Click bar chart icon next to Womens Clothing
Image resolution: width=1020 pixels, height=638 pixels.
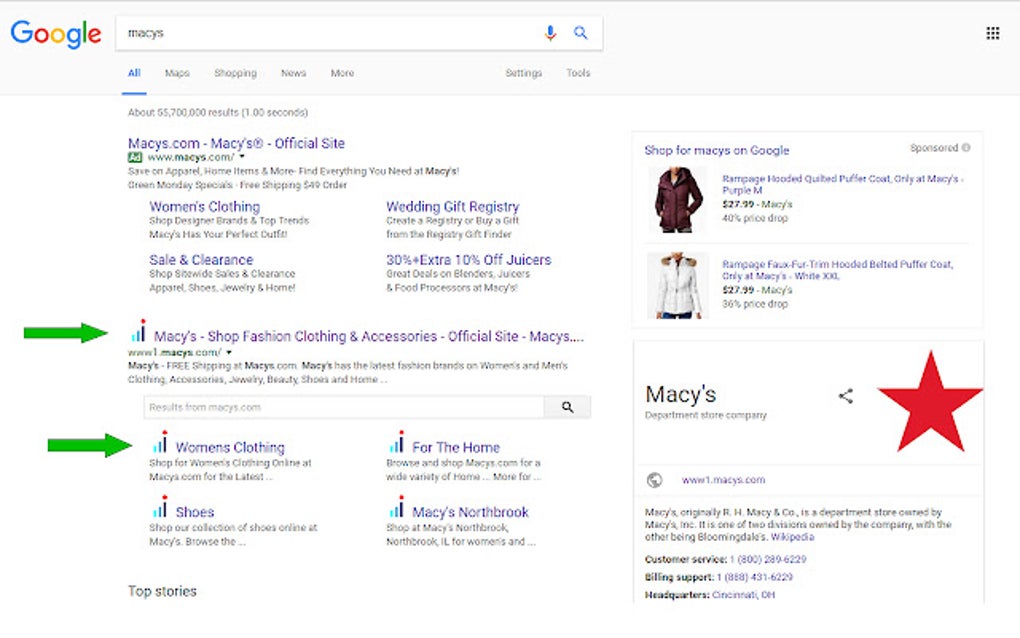pyautogui.click(x=160, y=442)
